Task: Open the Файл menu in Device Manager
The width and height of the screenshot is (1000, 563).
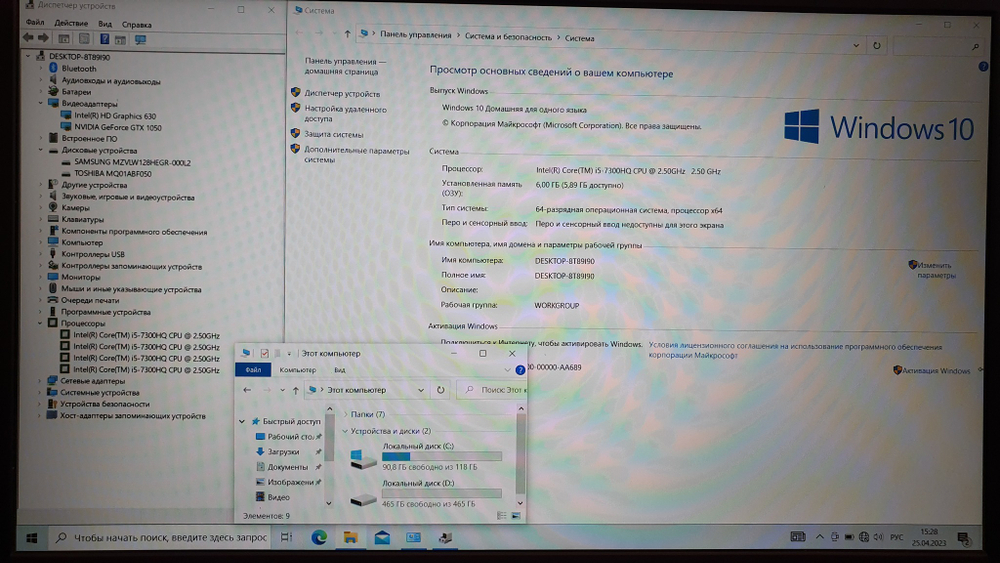Action: tap(35, 23)
